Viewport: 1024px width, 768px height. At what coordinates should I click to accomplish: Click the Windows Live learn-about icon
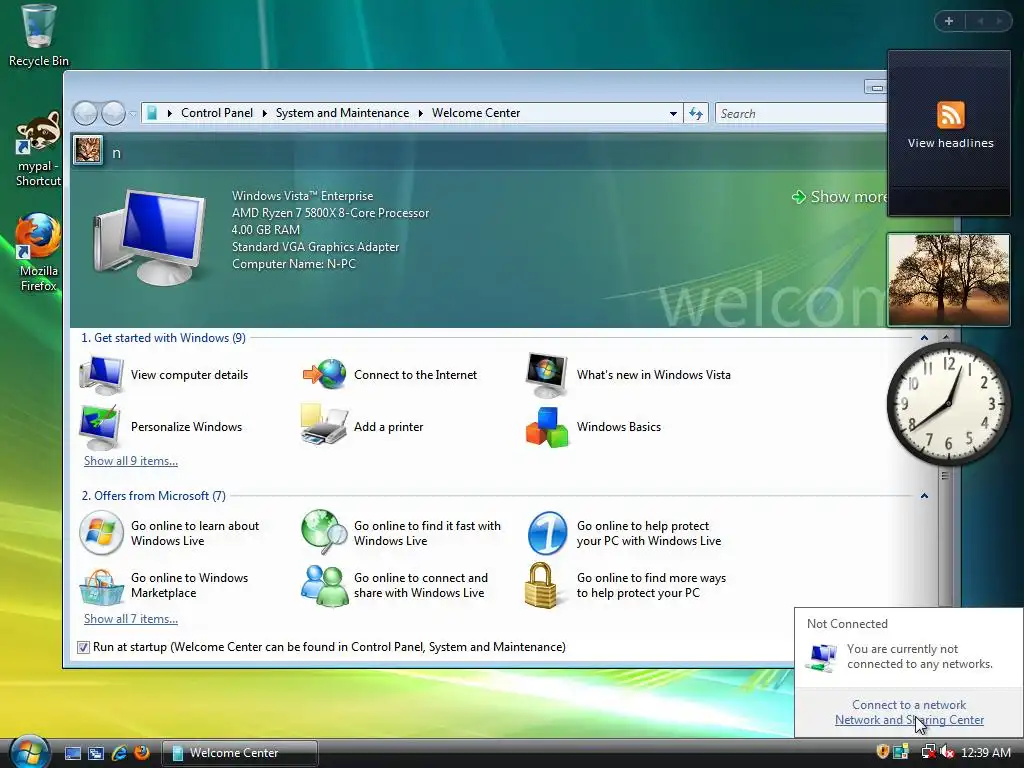click(x=101, y=533)
